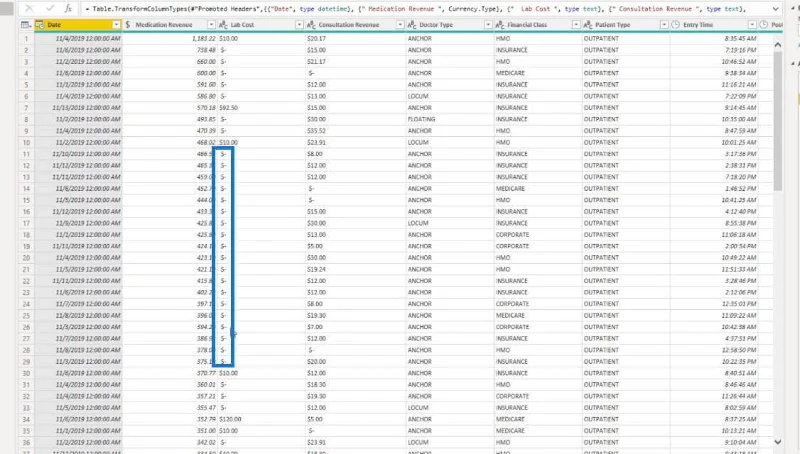
Task: Click OUTPATIENT Patient Type cell in row 1
Action: coord(626,38)
